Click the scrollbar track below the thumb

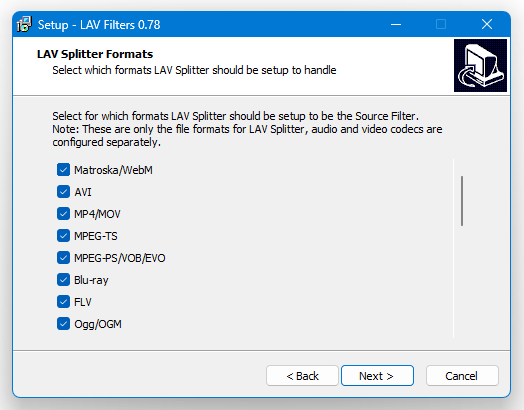pyautogui.click(x=462, y=282)
